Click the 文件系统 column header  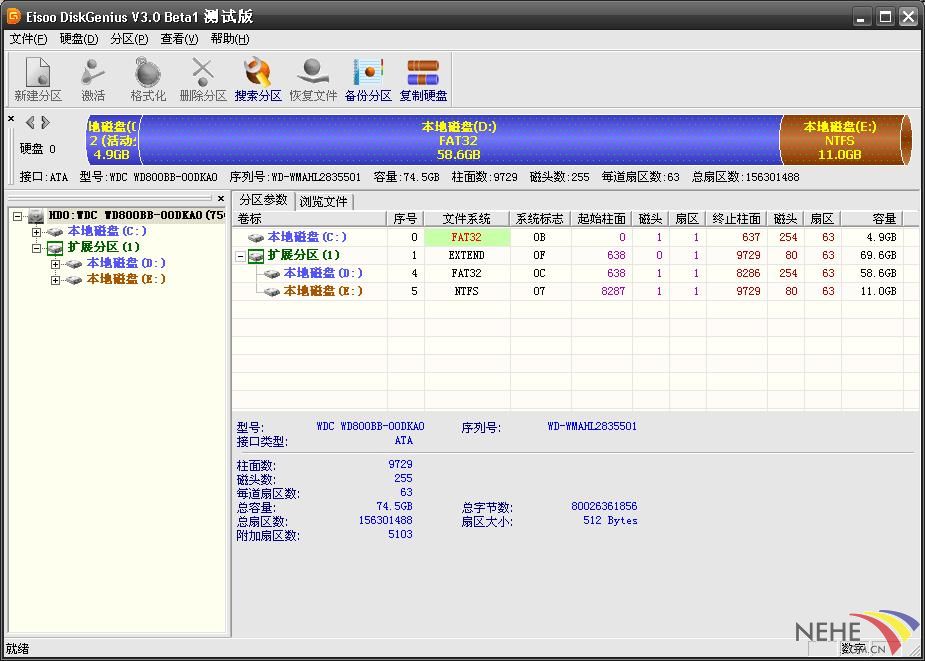(467, 219)
